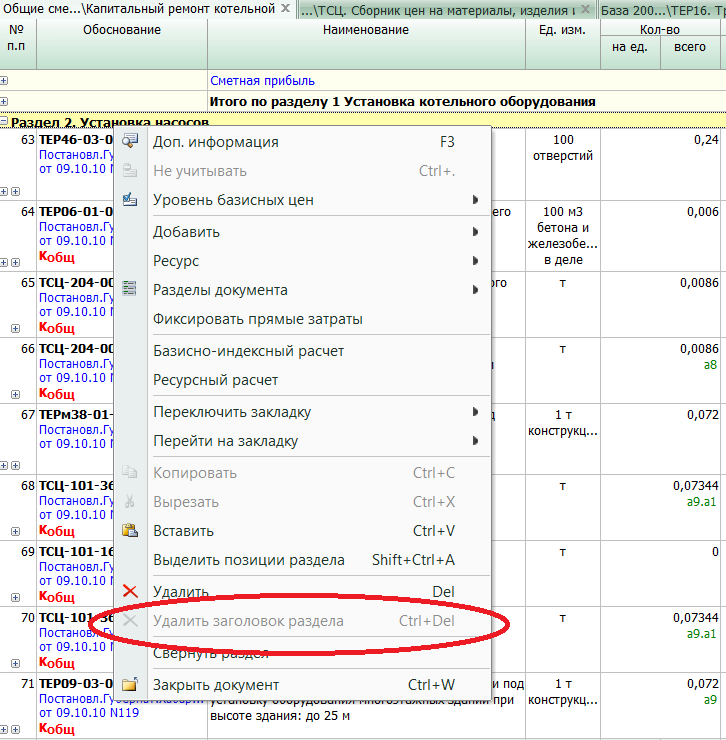This screenshot has width=726, height=740.
Task: Collapse Раздел 2 Установка насосов section
Action: (5, 122)
